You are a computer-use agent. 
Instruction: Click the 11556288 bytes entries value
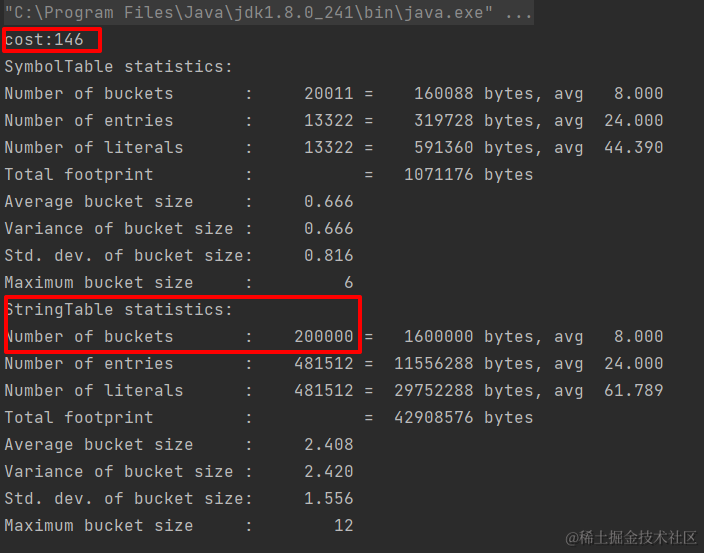point(433,364)
